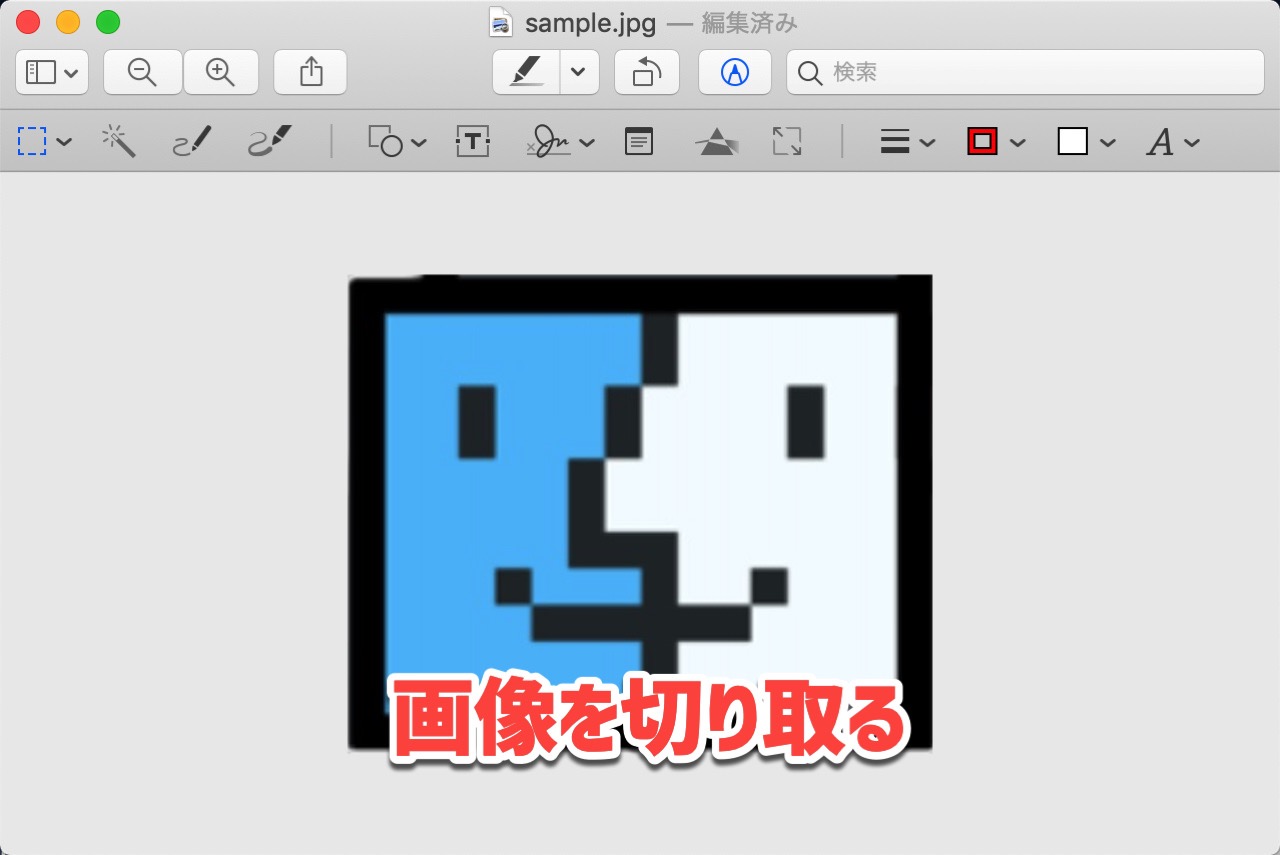
Task: Open the Adjust Color prism tool
Action: tap(718, 141)
